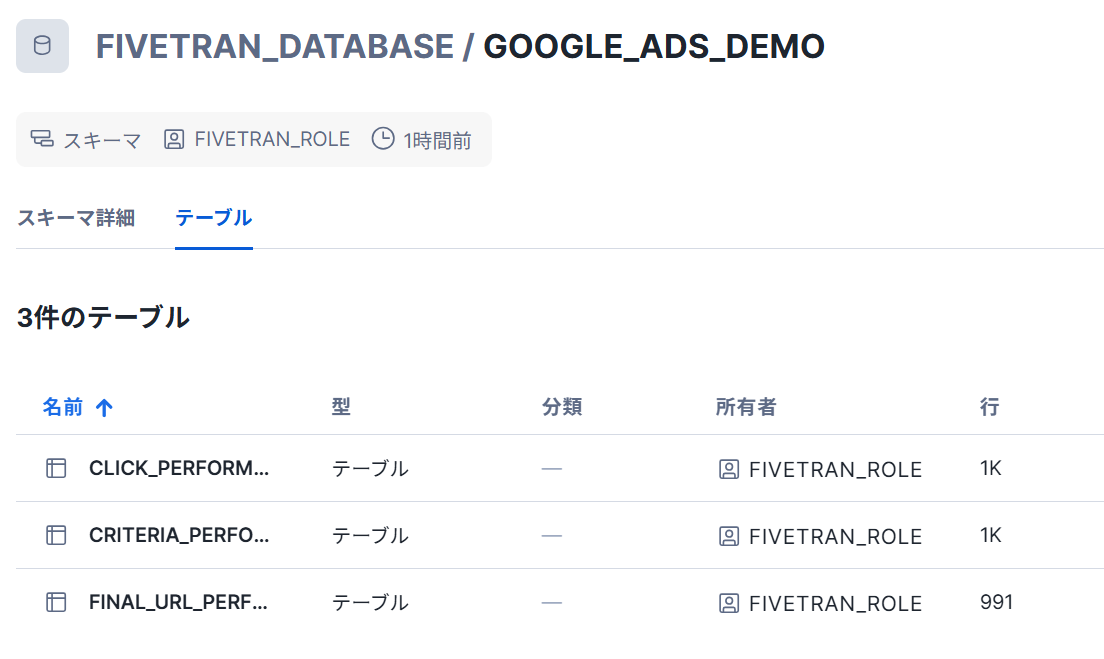Image resolution: width=1104 pixels, height=659 pixels.
Task: Sort by 行 column header
Action: coord(989,407)
